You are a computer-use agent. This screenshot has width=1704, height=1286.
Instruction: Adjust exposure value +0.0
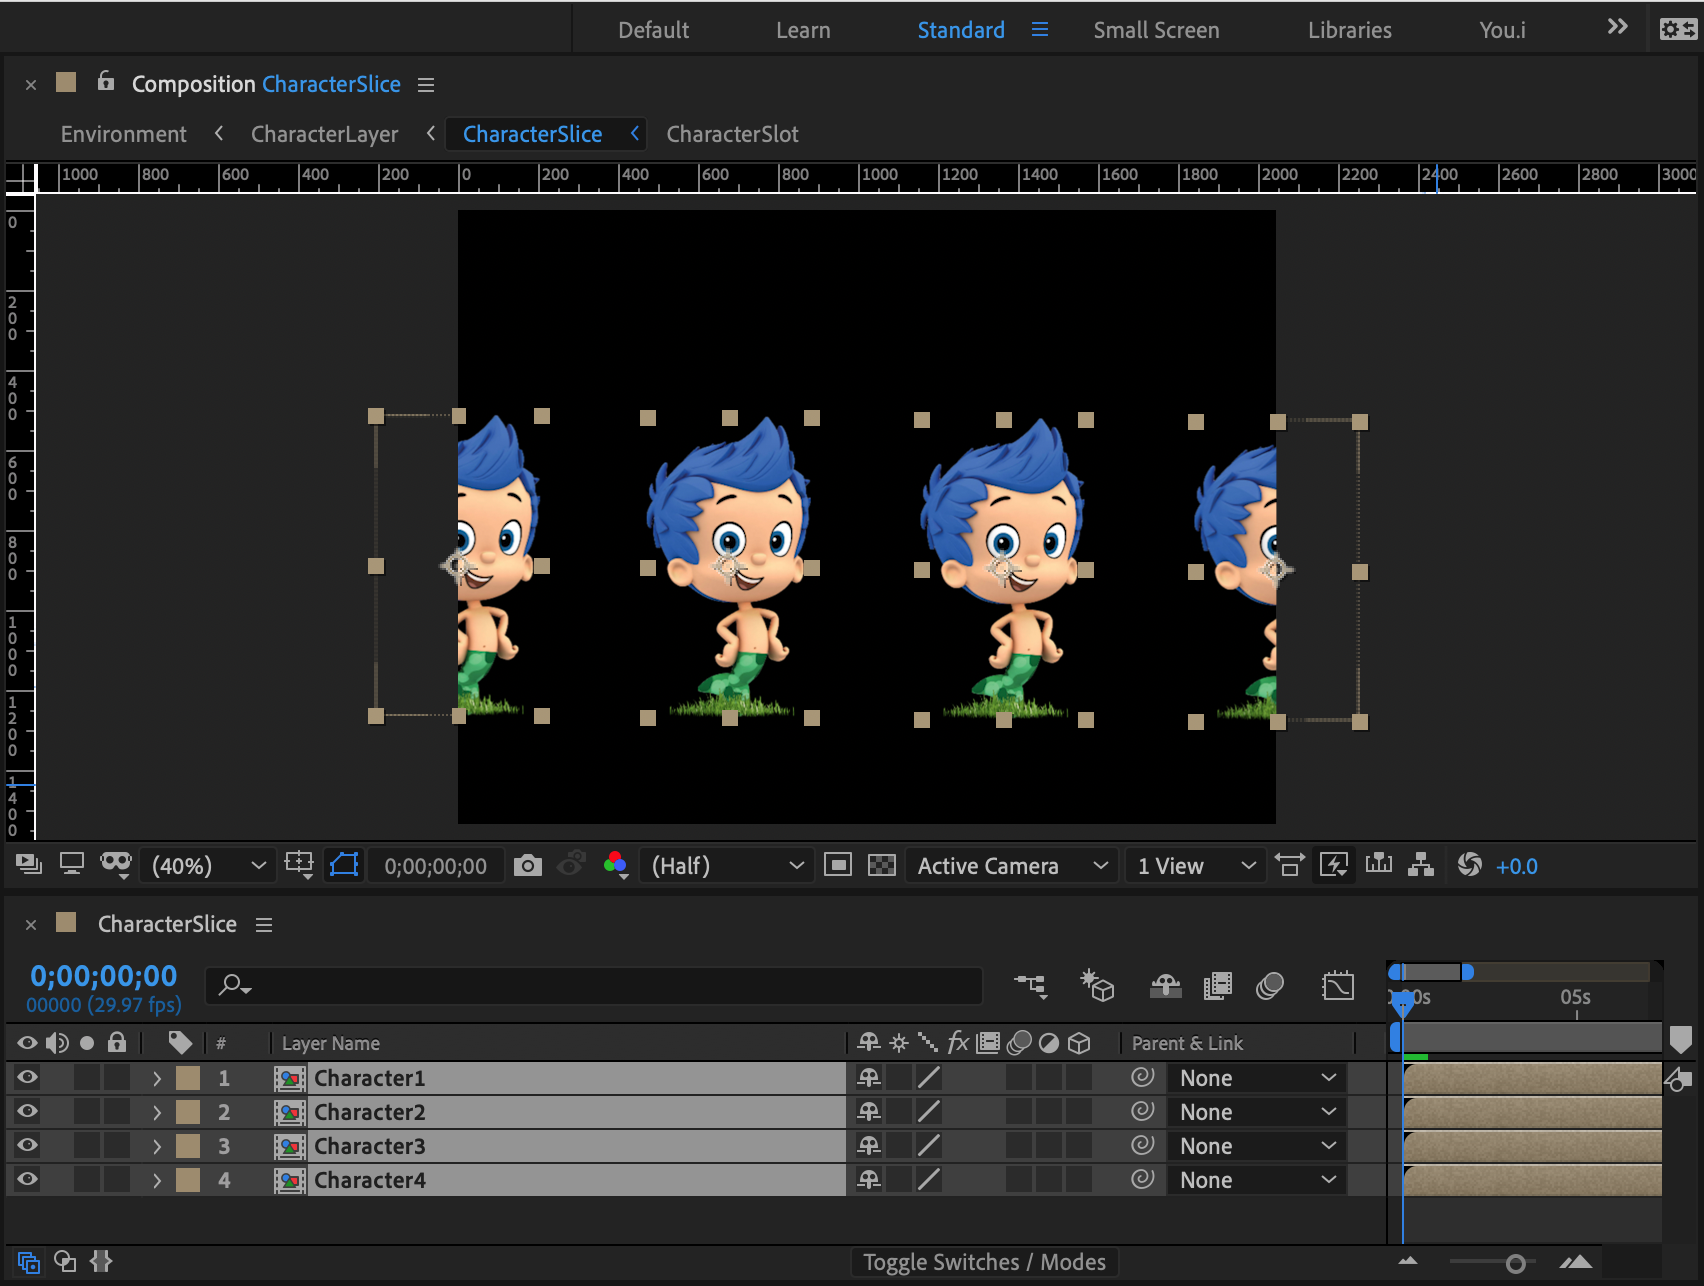tap(1516, 866)
